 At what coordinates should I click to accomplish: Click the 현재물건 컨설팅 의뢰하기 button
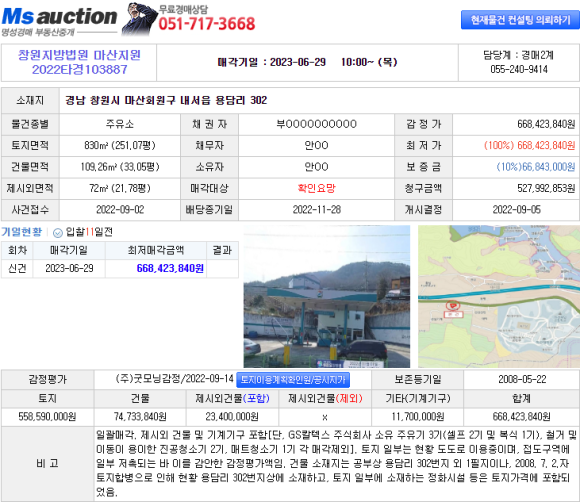point(520,20)
